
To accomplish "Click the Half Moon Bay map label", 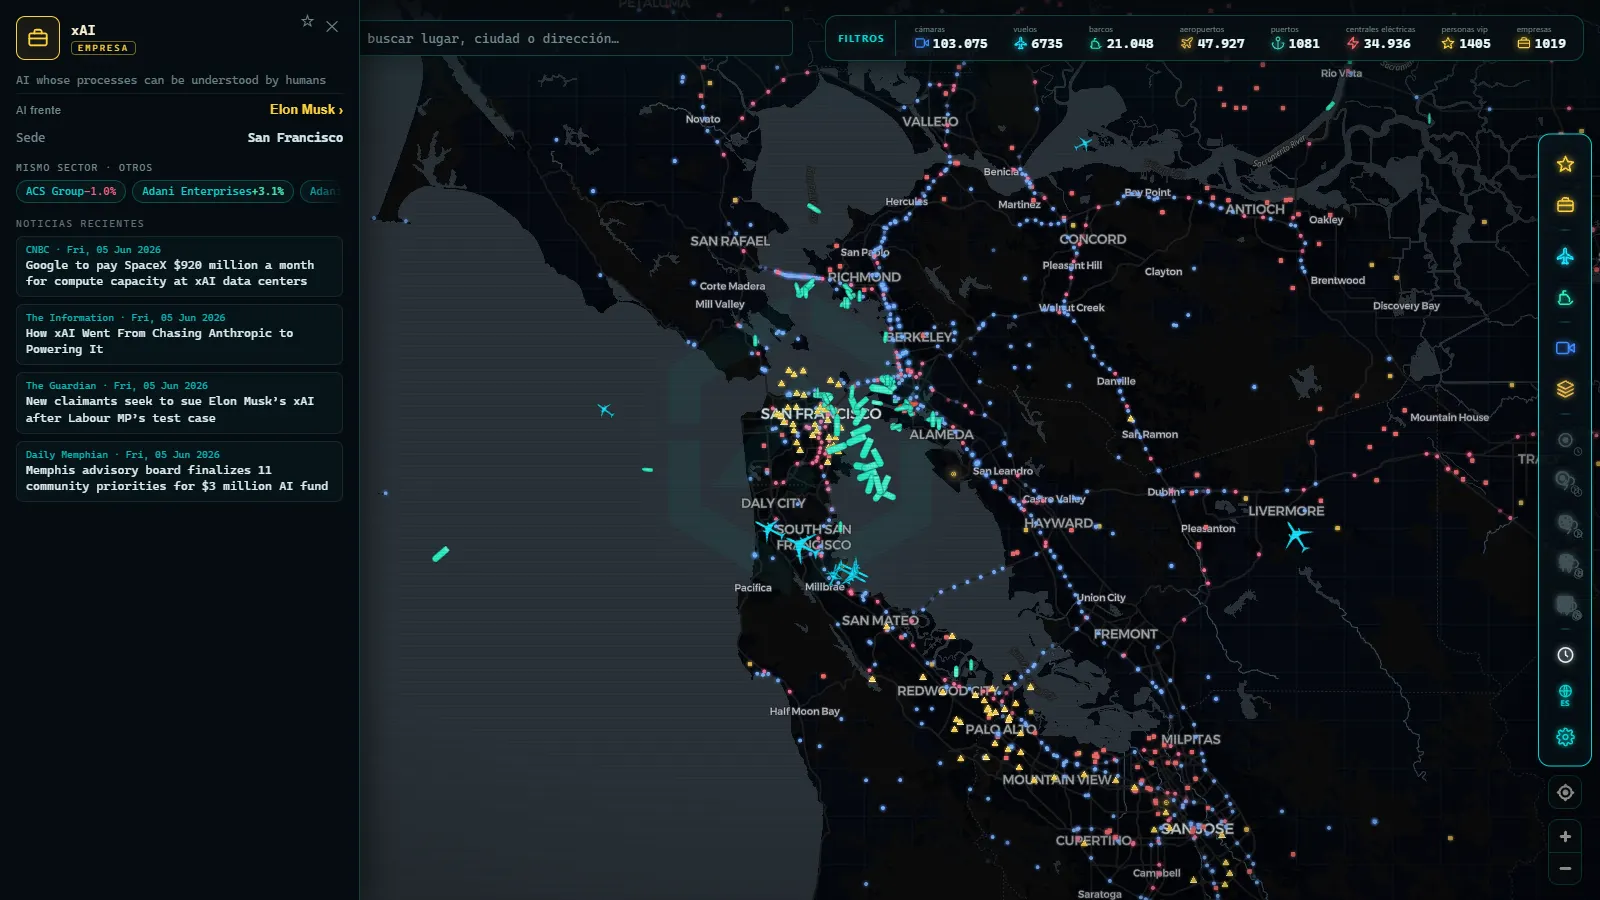I will tap(805, 712).
